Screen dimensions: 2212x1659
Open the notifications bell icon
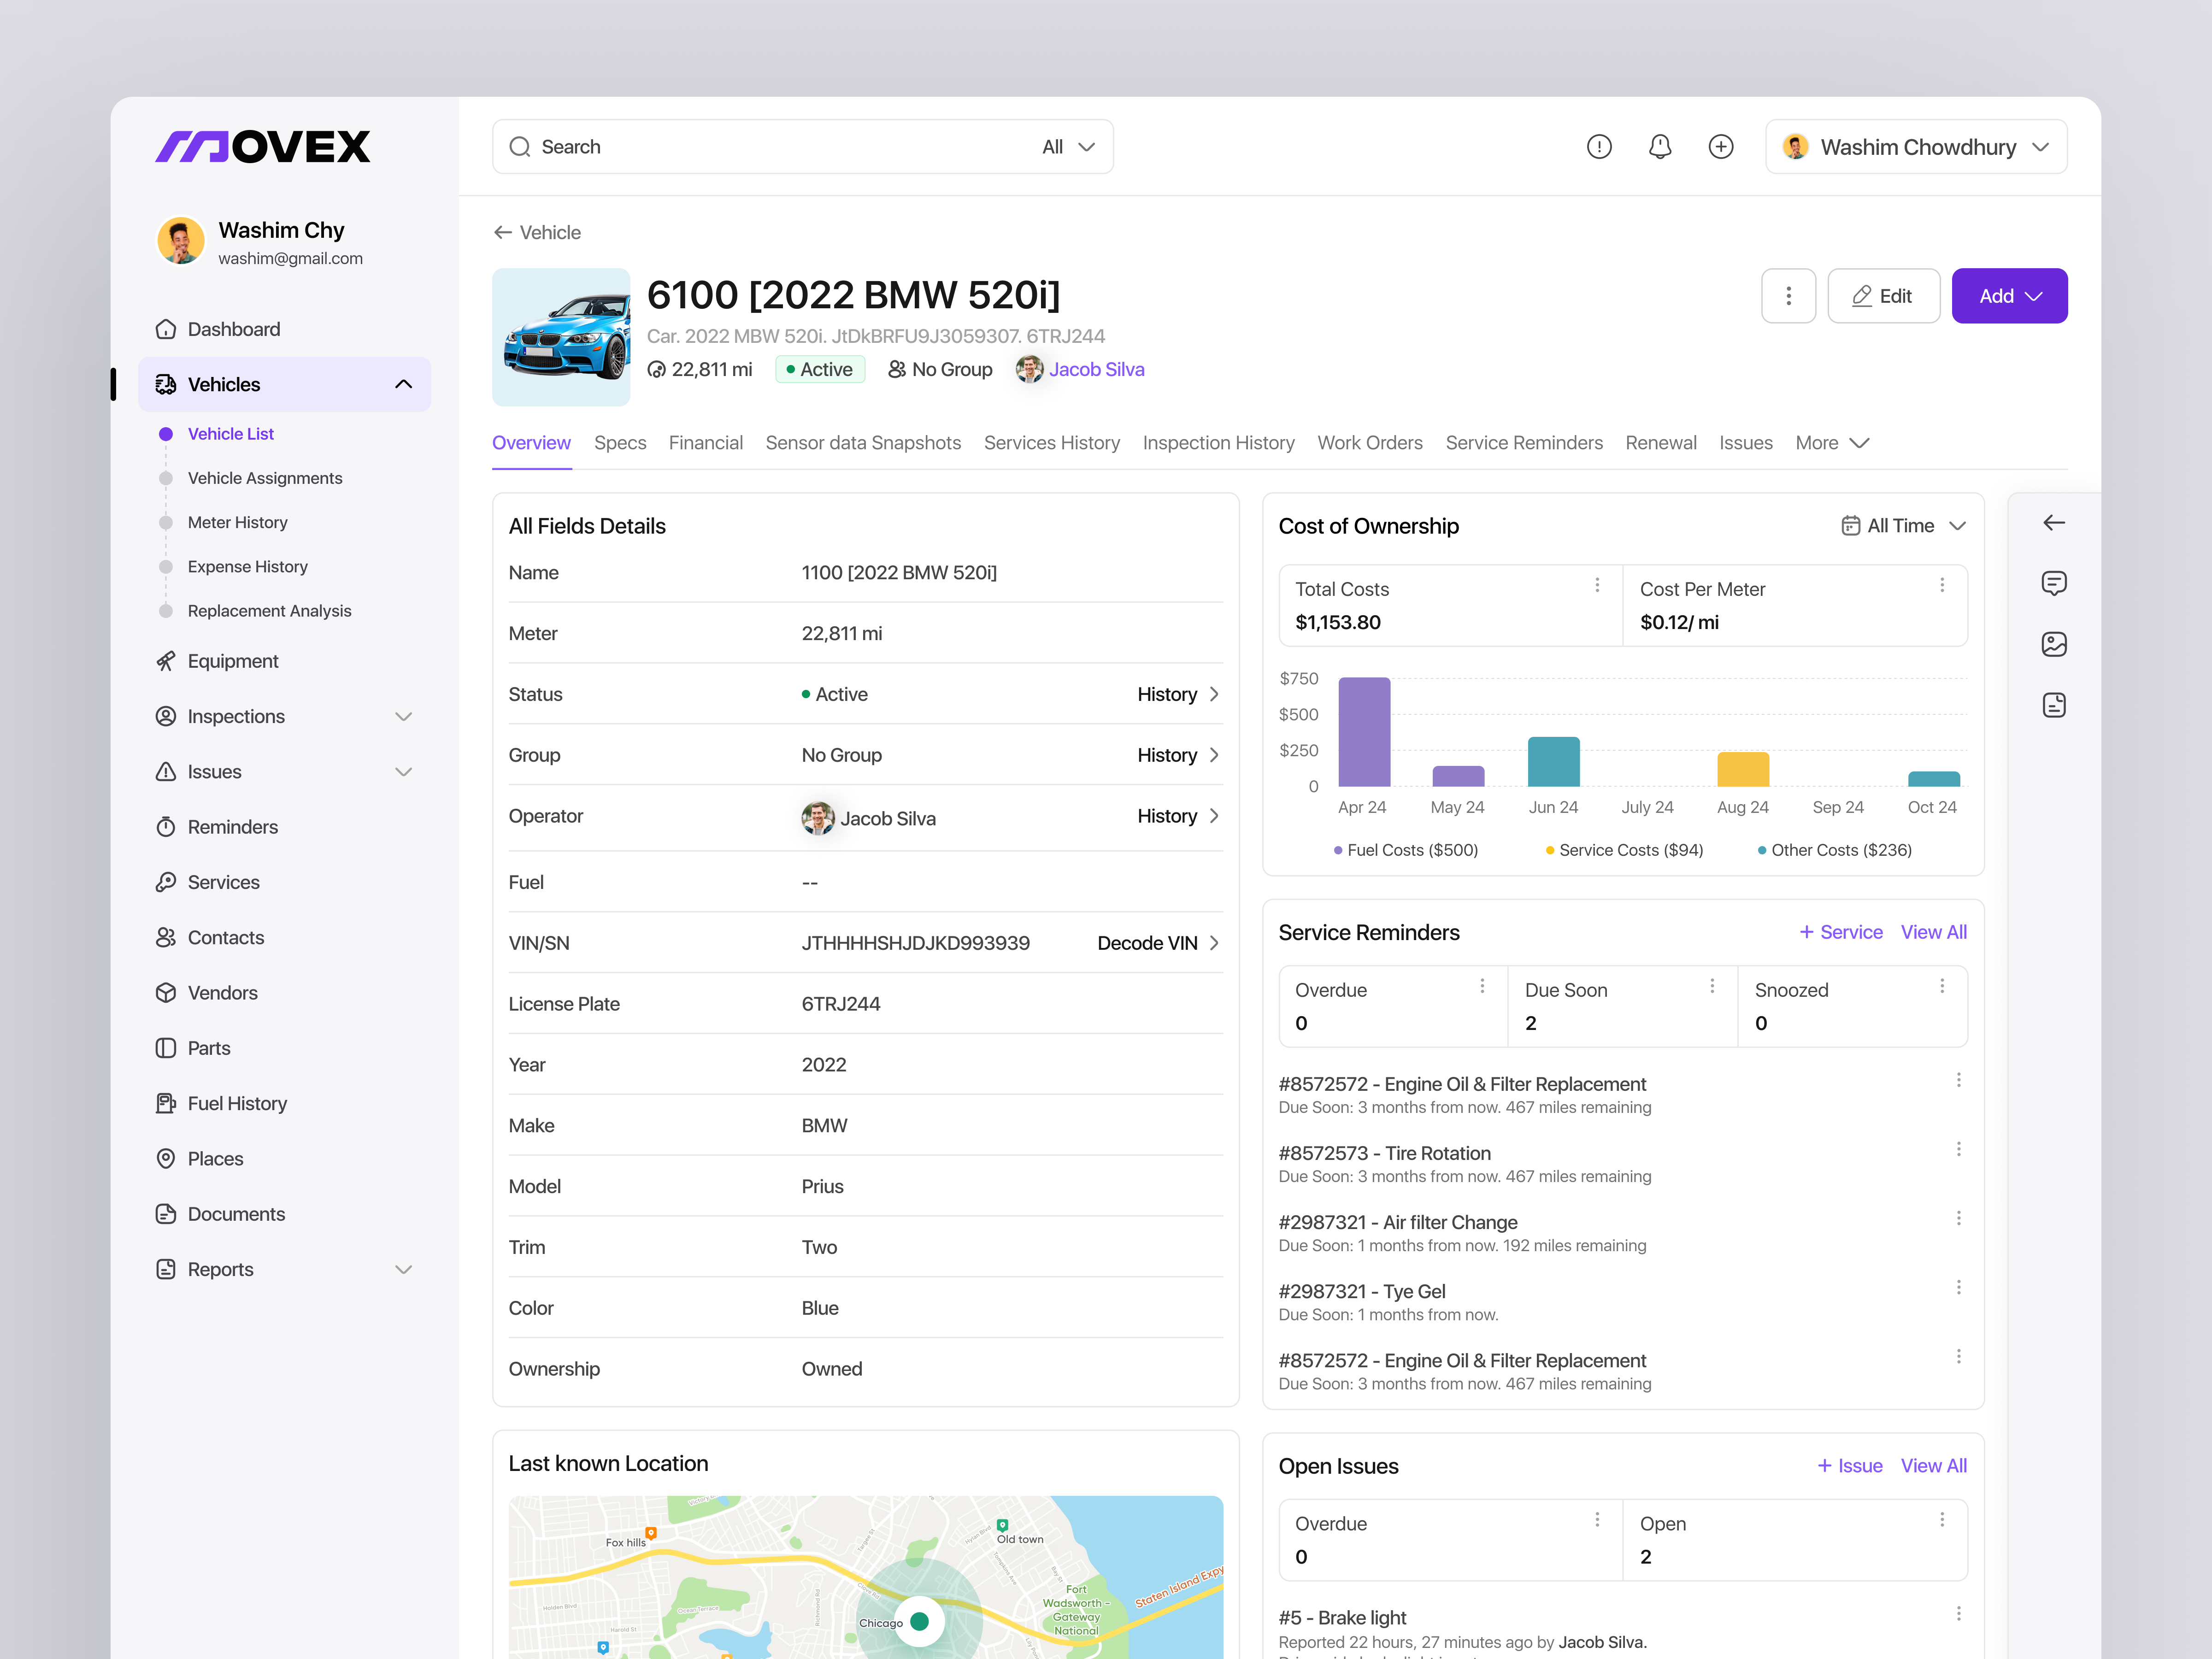tap(1660, 146)
